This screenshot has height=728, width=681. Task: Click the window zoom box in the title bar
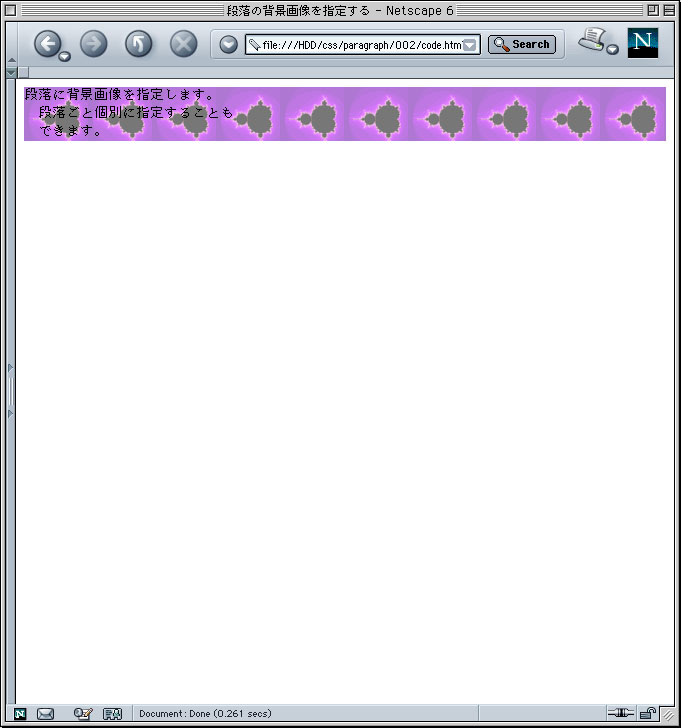[x=653, y=10]
